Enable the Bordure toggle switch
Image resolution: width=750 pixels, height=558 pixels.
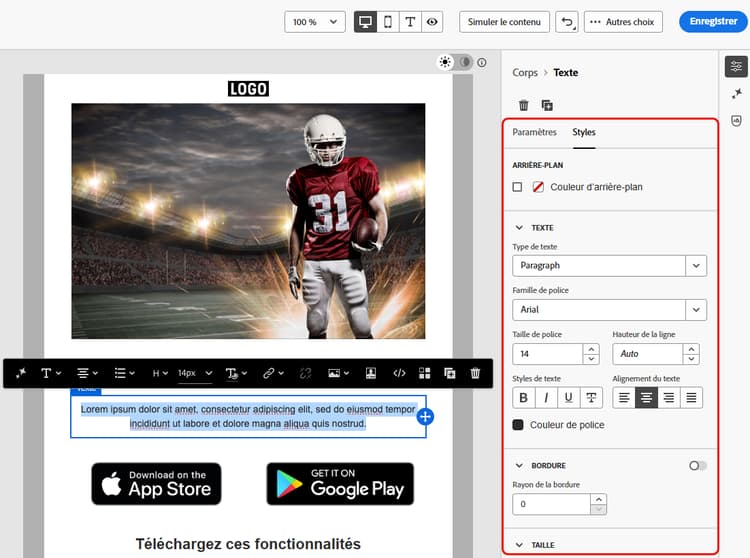697,466
